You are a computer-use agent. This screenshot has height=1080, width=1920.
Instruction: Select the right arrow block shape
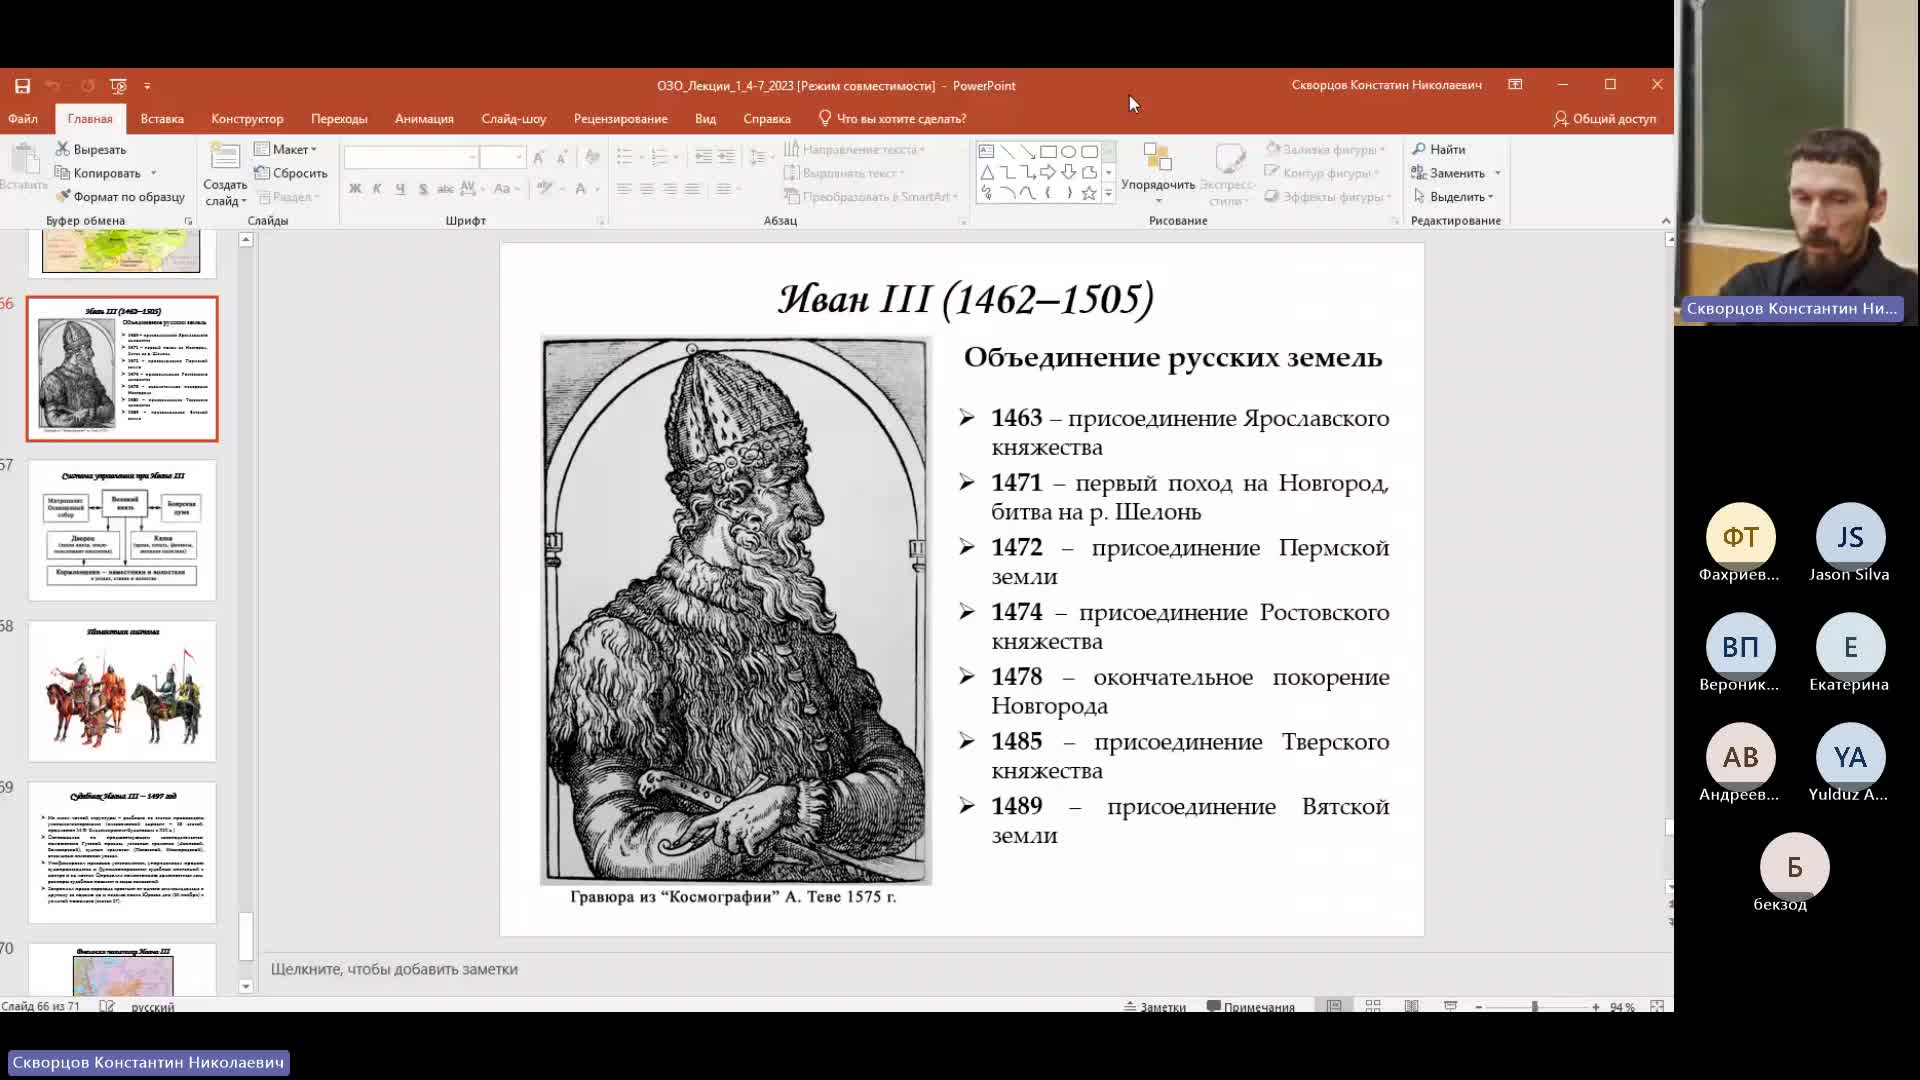tap(1048, 172)
